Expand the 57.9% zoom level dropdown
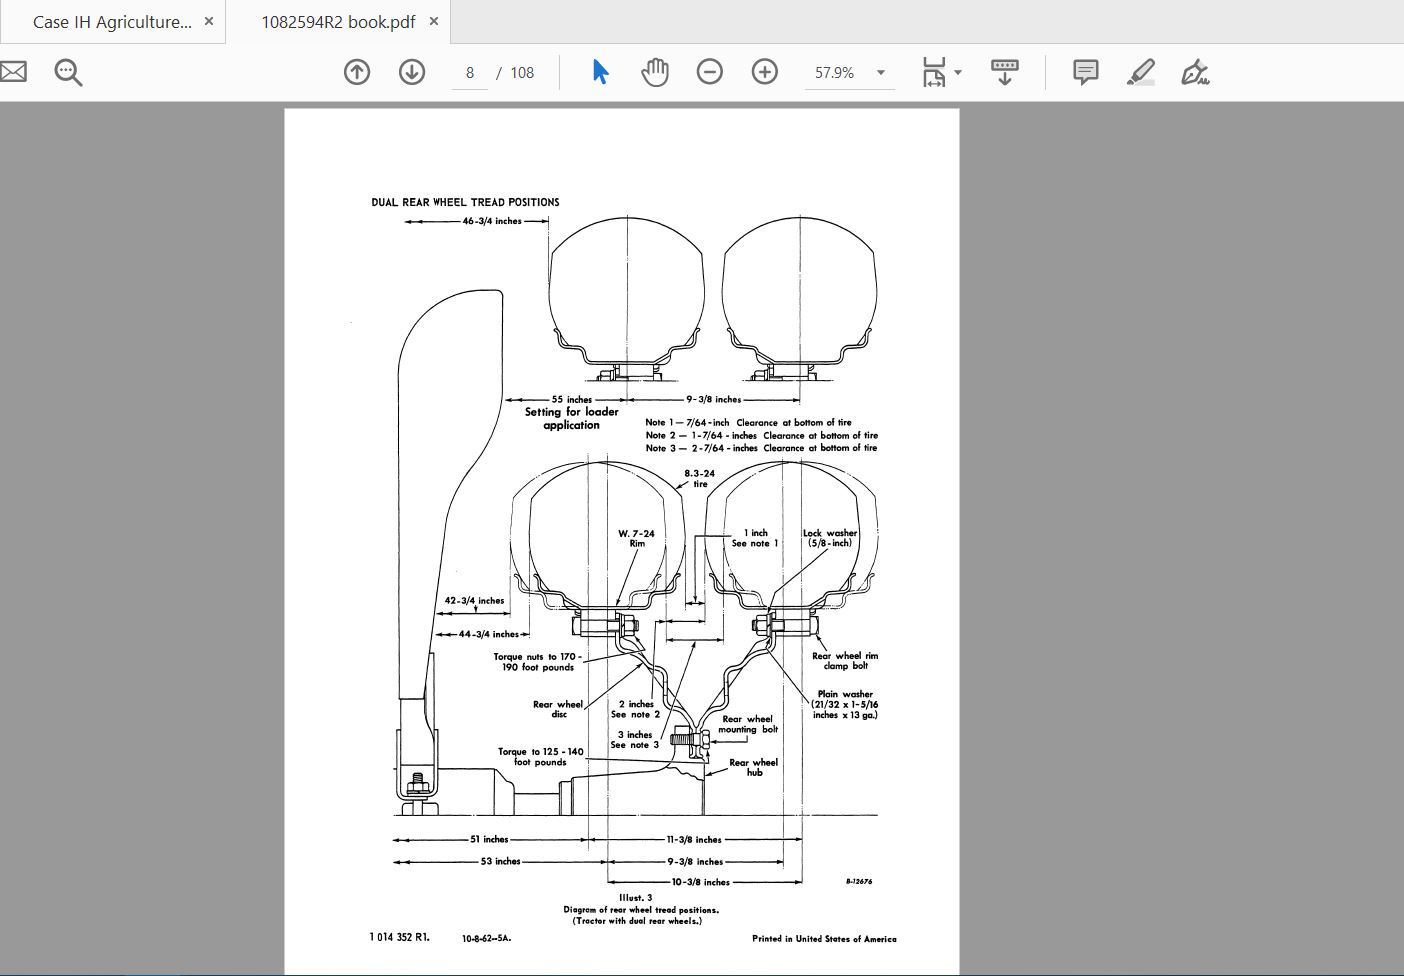 click(x=881, y=73)
